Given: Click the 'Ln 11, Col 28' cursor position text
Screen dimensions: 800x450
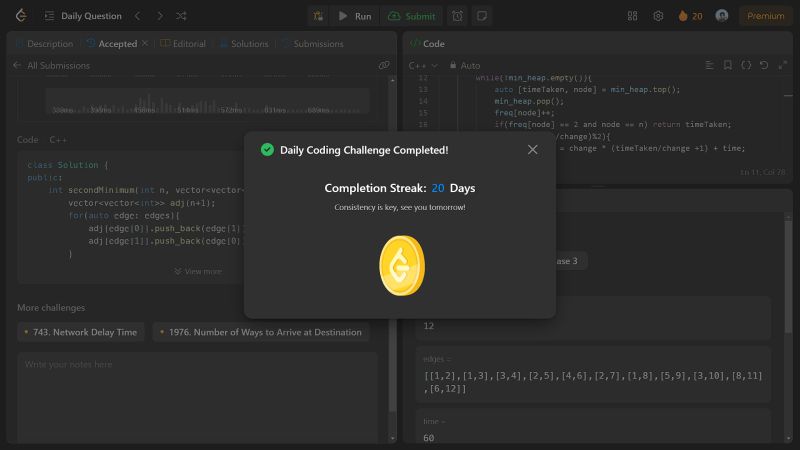Looking at the screenshot, I should [x=763, y=172].
